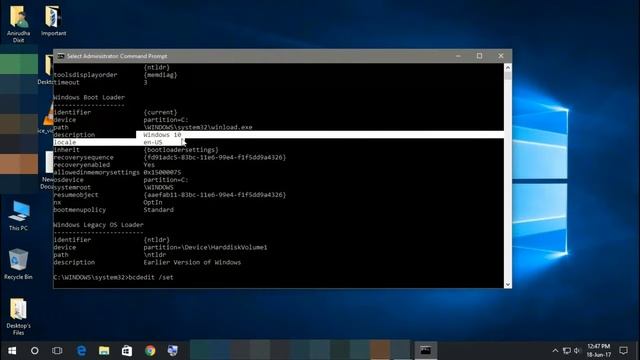Image resolution: width=640 pixels, height=360 pixels.
Task: Open the clock showing 12:47 PM
Action: tap(599, 351)
